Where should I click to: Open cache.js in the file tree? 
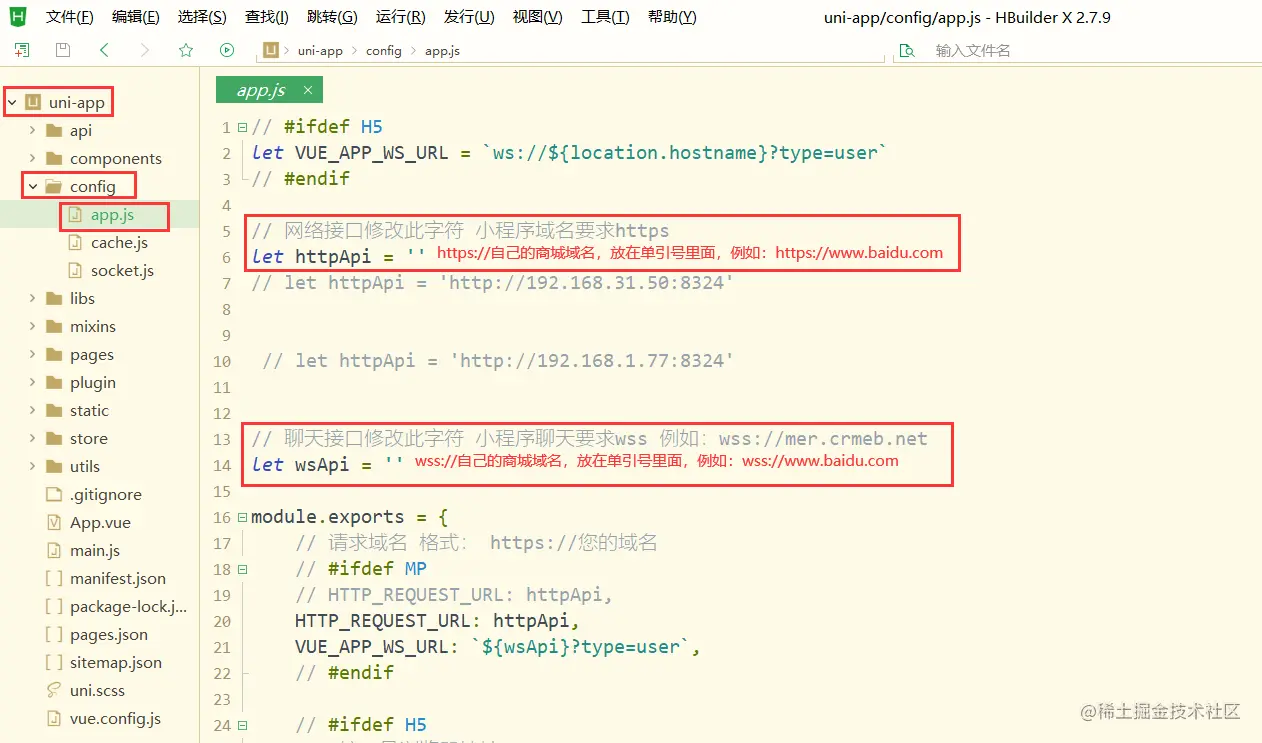click(119, 242)
